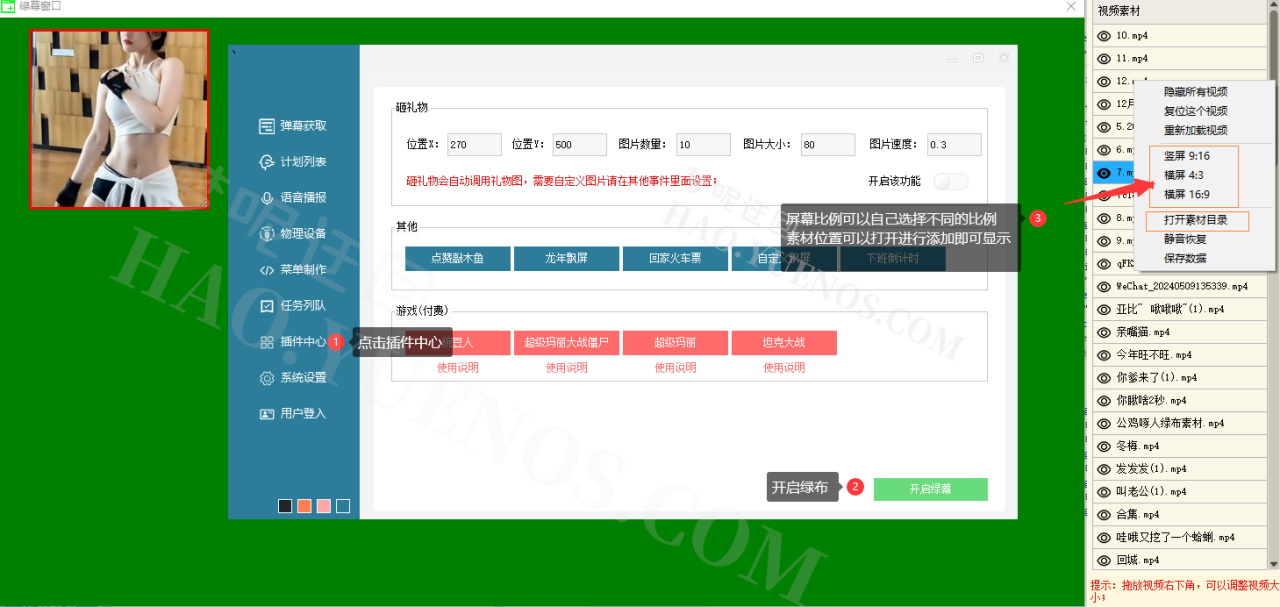This screenshot has height=607, width=1280.
Task: Toggle the 开启该功能 switch
Action: (x=951, y=181)
